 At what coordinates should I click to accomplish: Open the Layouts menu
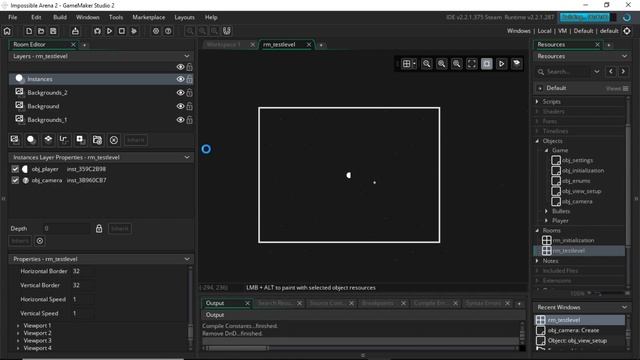[x=184, y=17]
